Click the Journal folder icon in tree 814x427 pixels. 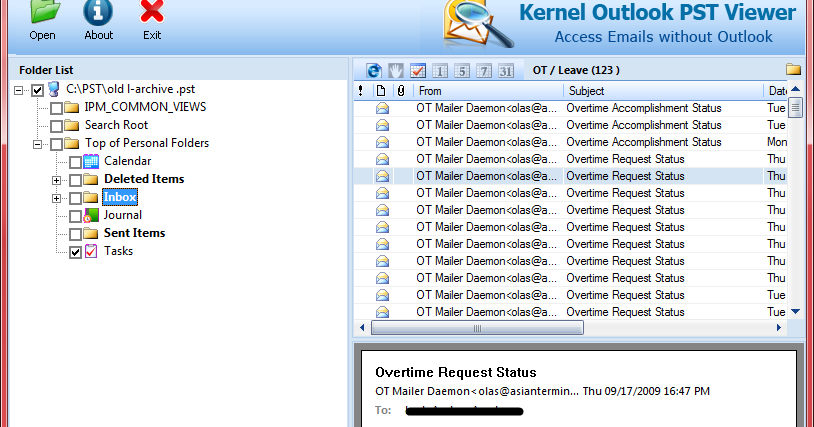pyautogui.click(x=91, y=215)
